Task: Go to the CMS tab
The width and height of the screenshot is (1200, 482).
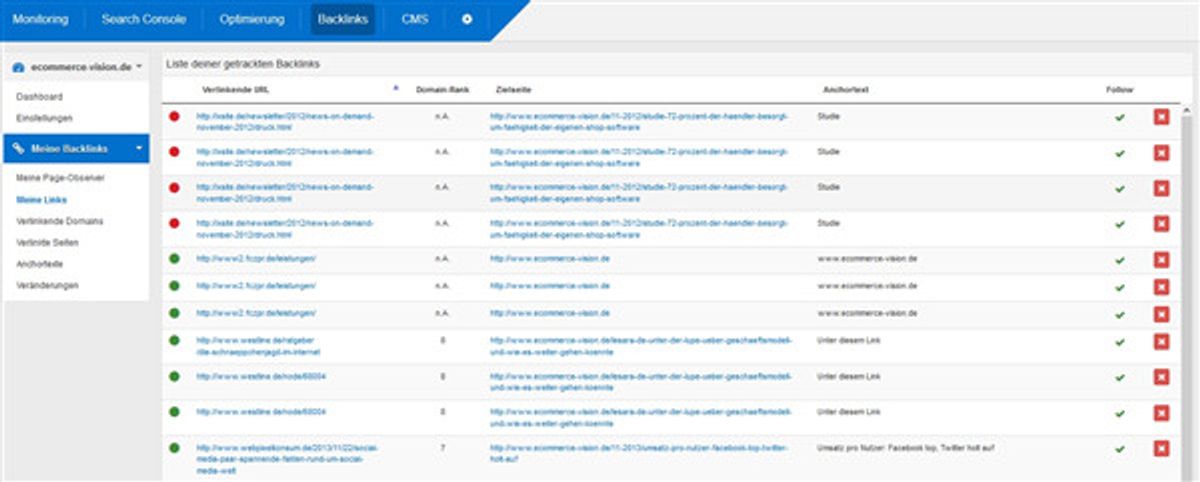Action: 415,19
